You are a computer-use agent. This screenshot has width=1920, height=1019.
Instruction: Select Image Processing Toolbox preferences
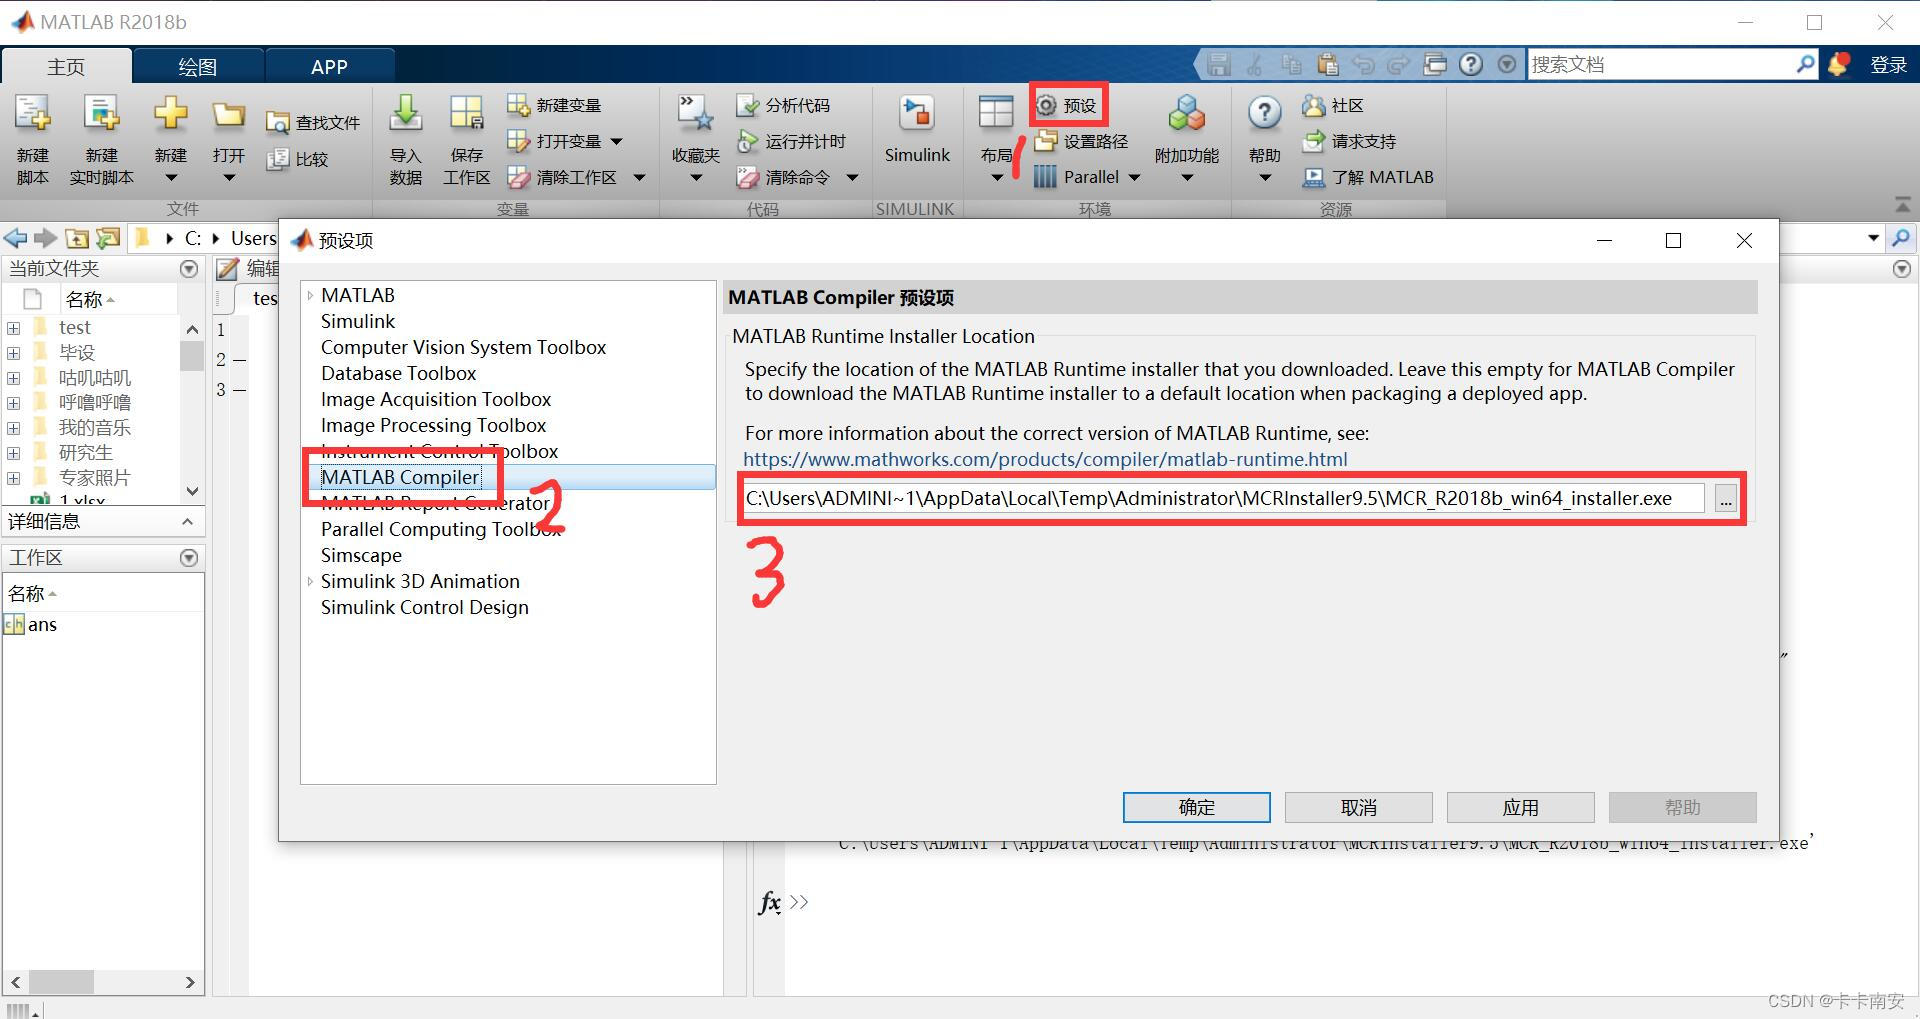[x=433, y=425]
